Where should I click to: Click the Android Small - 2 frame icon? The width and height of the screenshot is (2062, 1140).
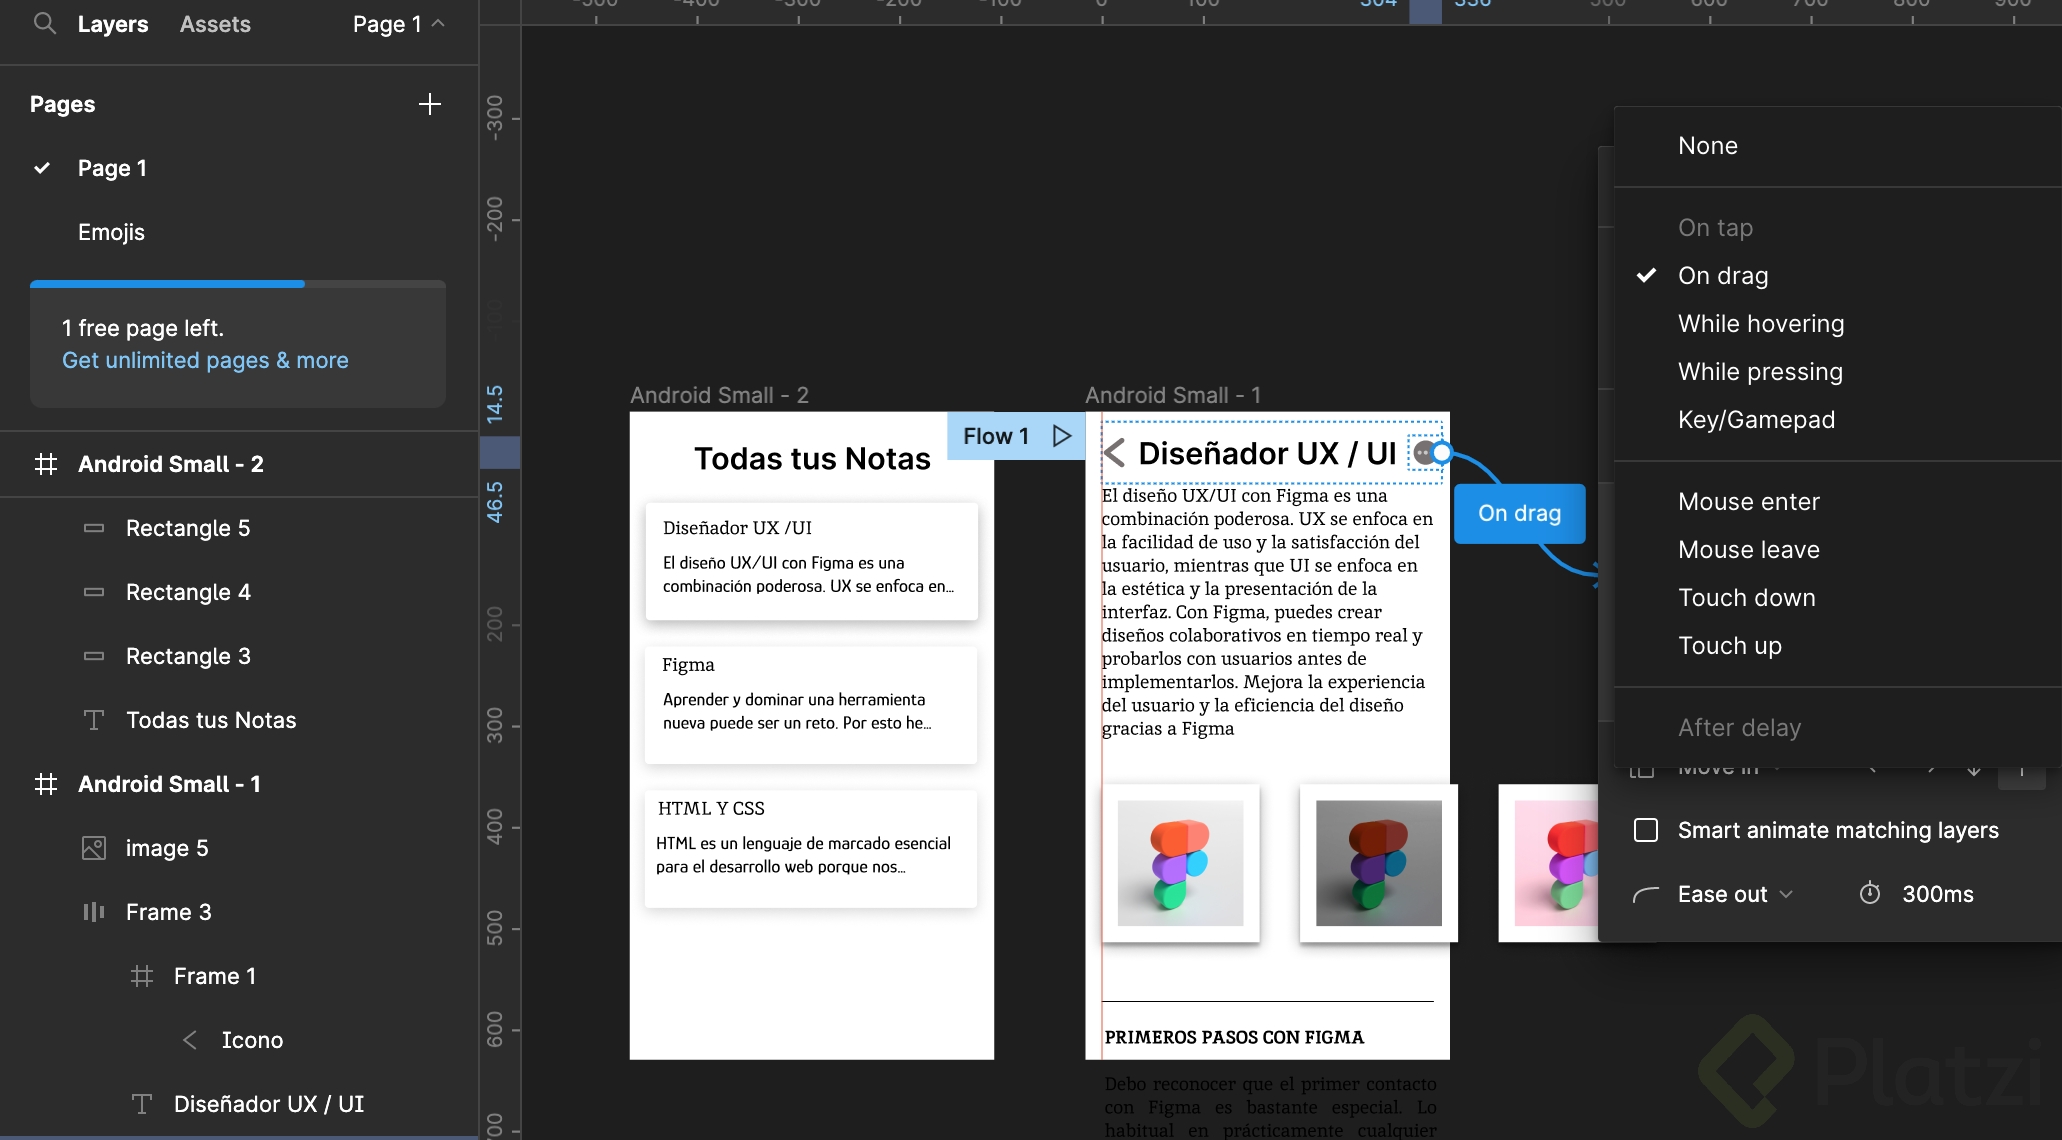pos(46,464)
